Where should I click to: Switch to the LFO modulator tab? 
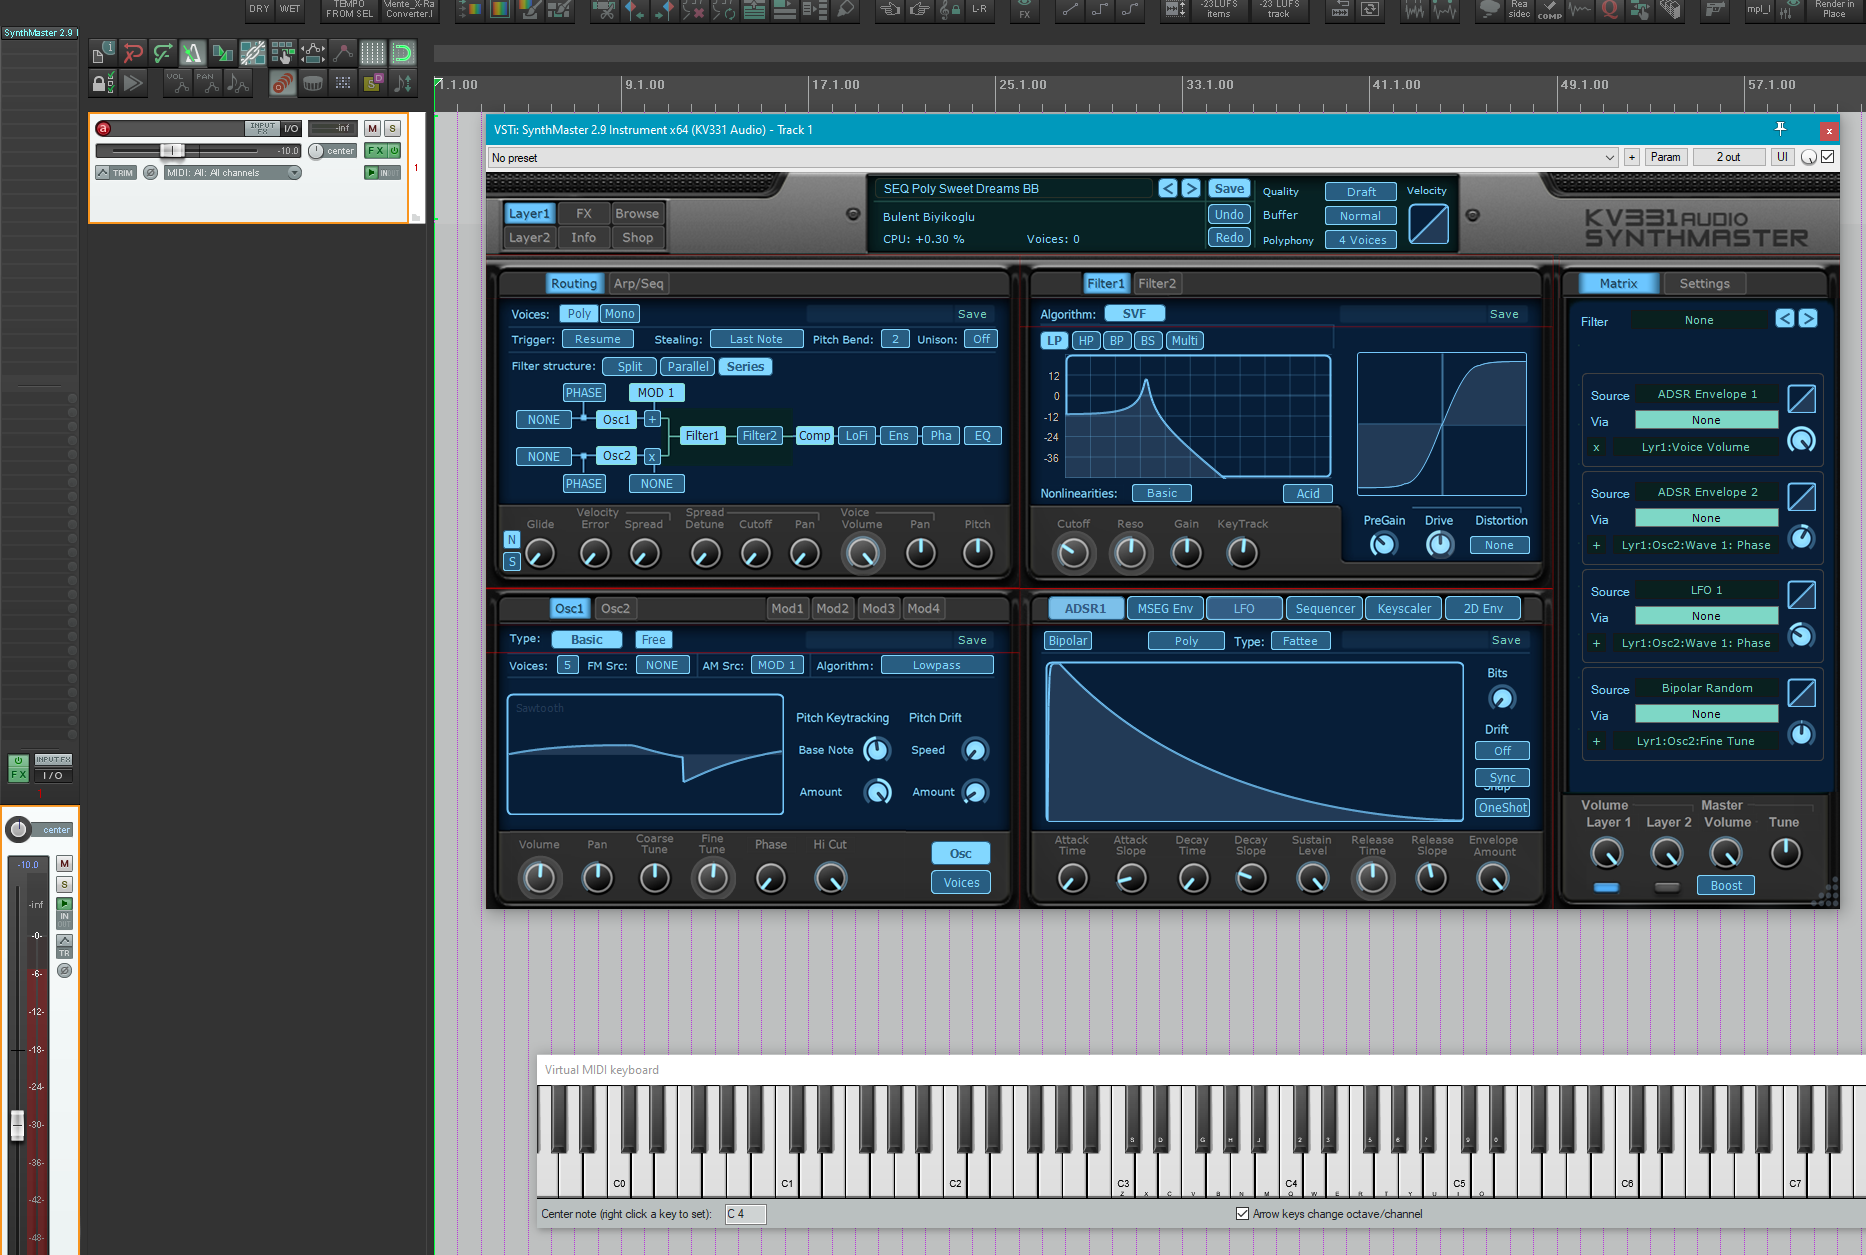1244,608
